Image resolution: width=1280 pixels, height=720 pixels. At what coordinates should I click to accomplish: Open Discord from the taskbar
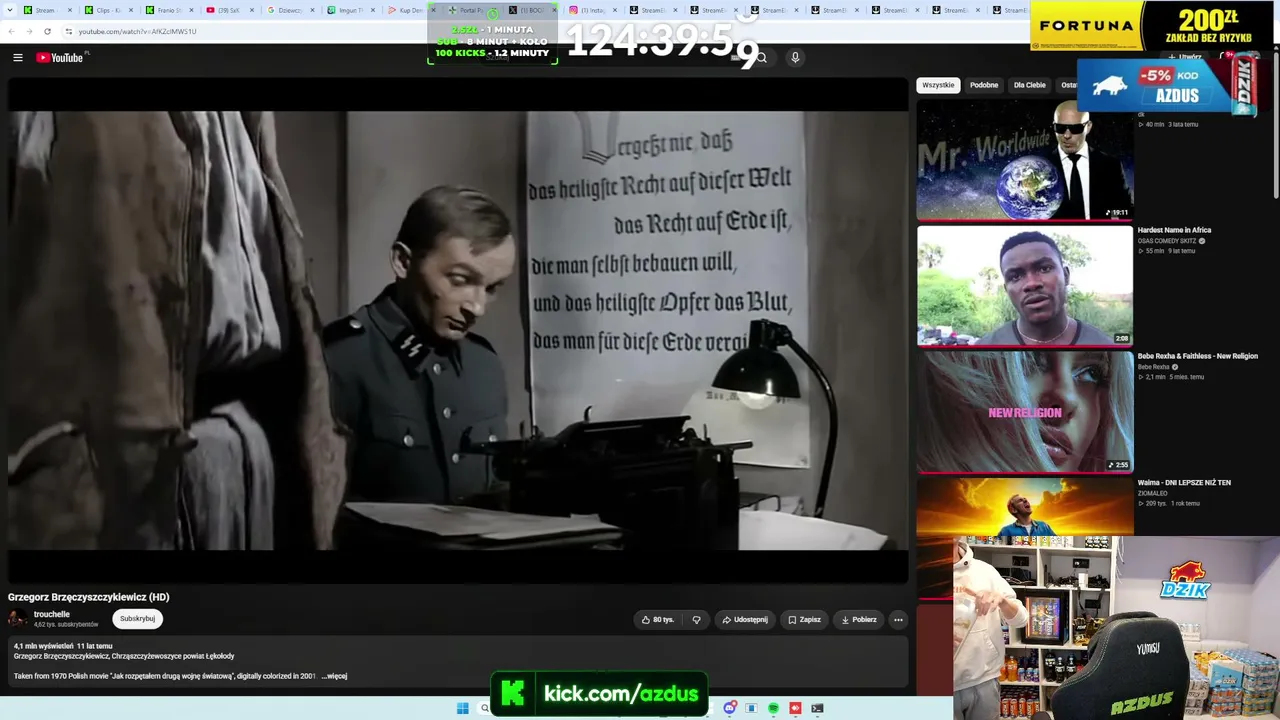(731, 708)
